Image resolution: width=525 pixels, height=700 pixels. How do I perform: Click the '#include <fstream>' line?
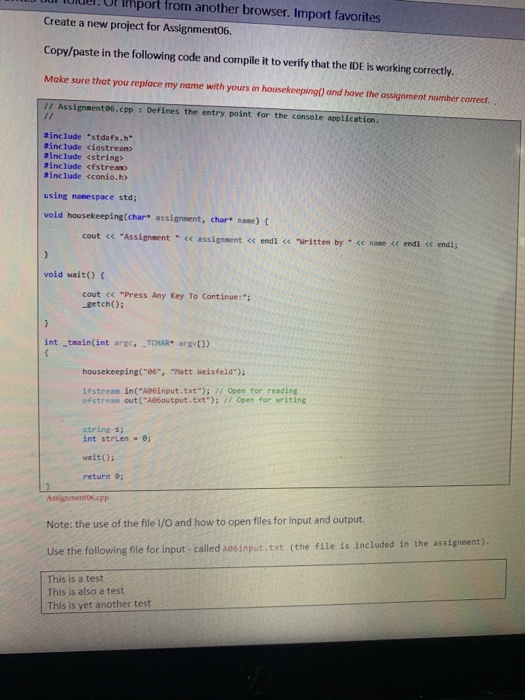(x=86, y=167)
